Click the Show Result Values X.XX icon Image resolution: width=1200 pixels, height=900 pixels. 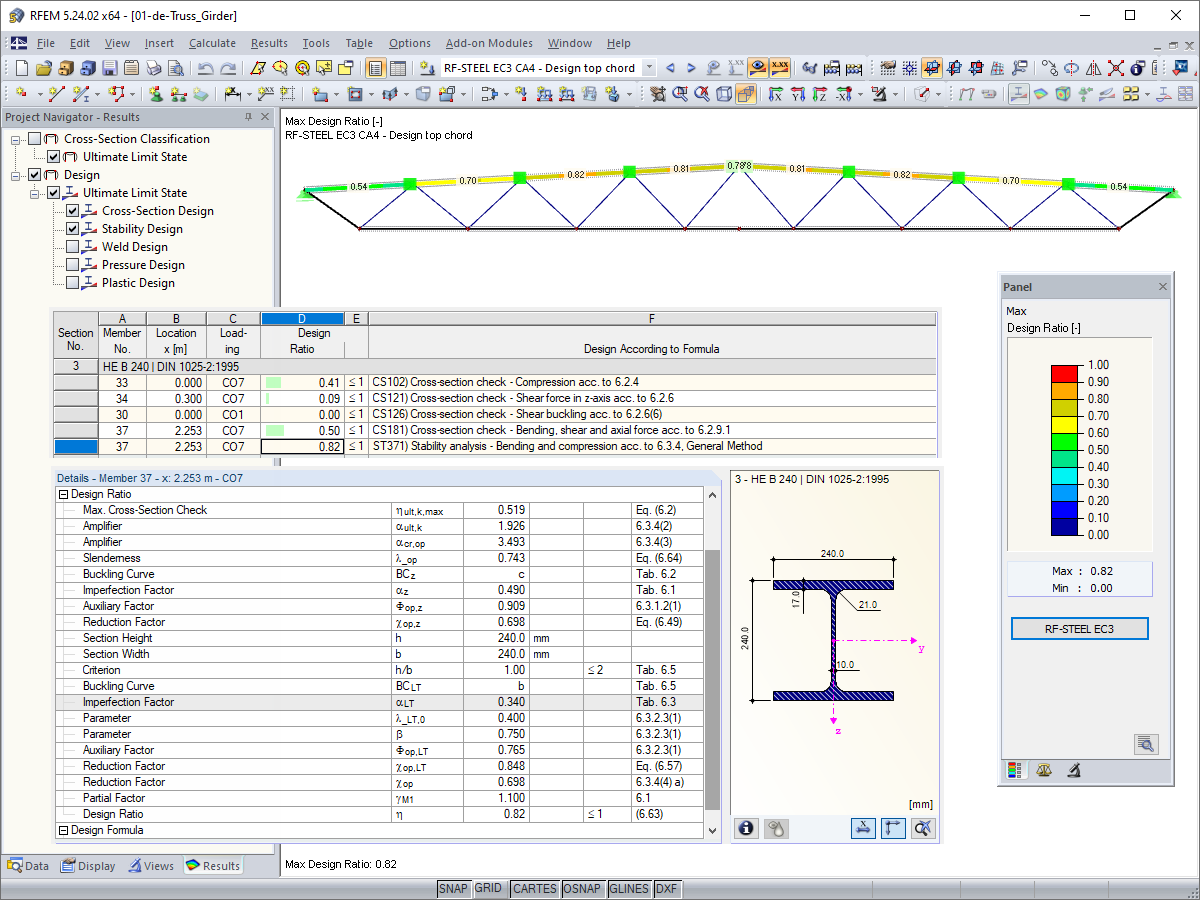coord(780,67)
